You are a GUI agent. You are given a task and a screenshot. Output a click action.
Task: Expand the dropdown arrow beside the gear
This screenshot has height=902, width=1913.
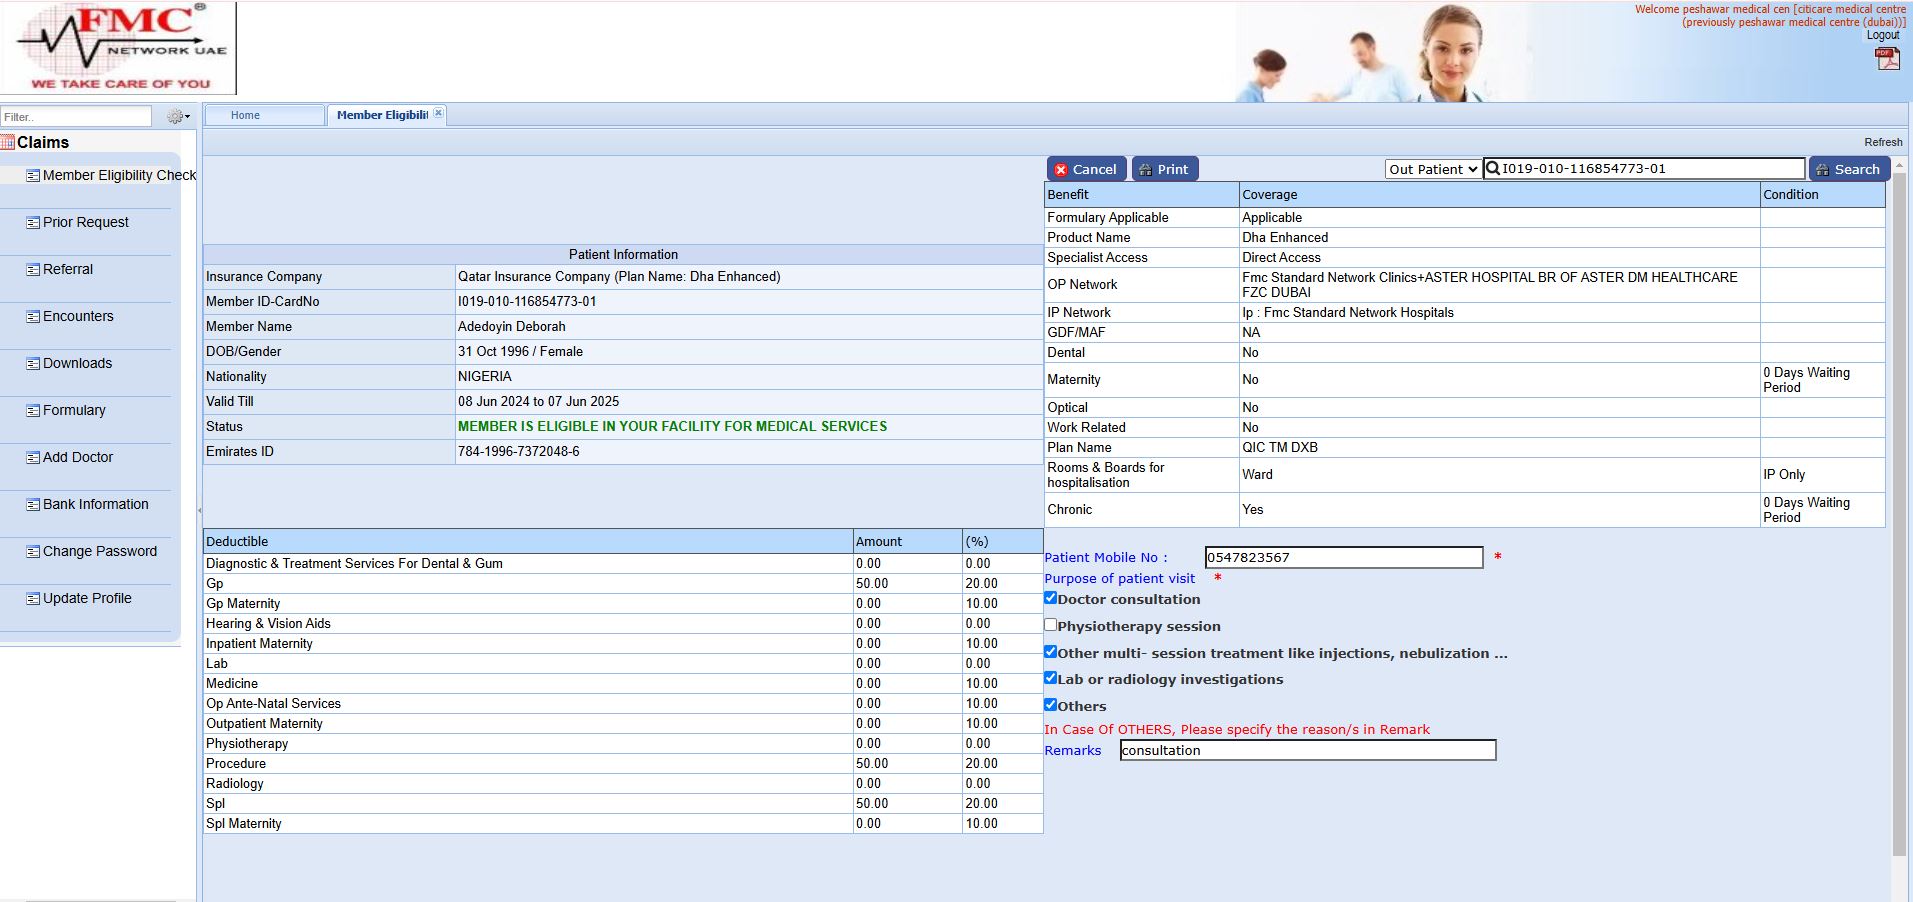[187, 117]
